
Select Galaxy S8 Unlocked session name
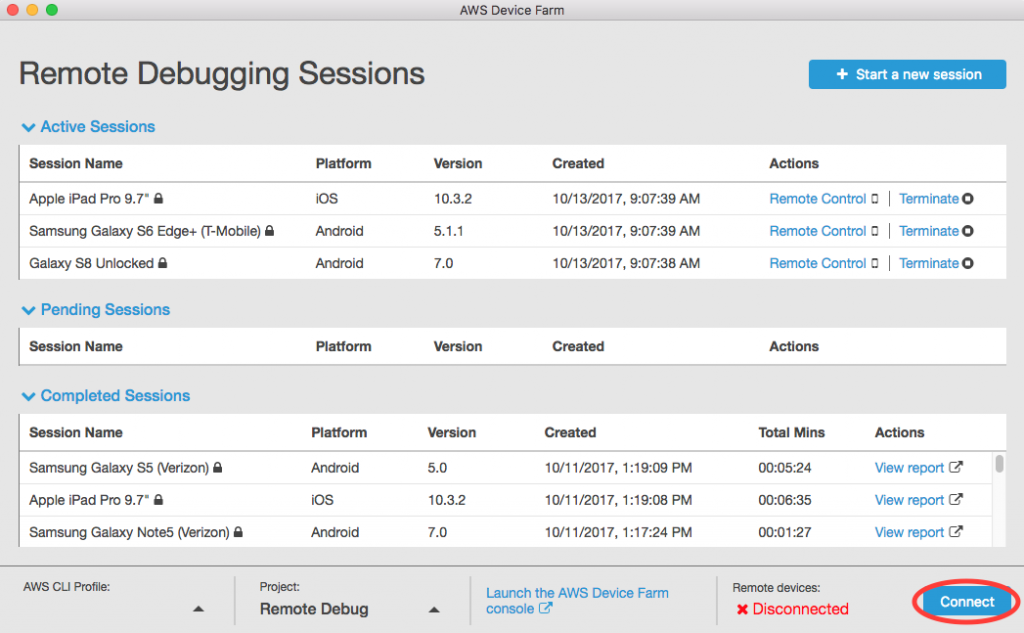coord(91,263)
